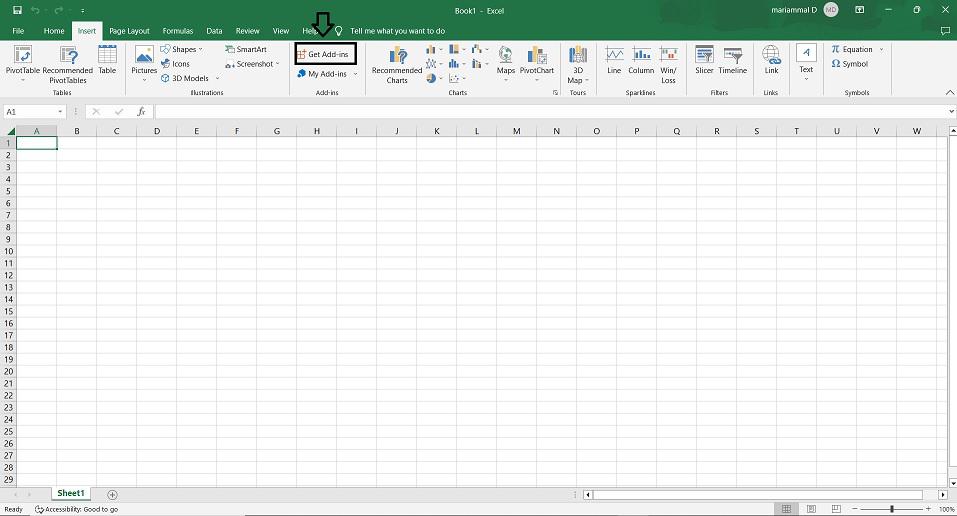Switch to Normal view in status bar

click(x=787, y=509)
